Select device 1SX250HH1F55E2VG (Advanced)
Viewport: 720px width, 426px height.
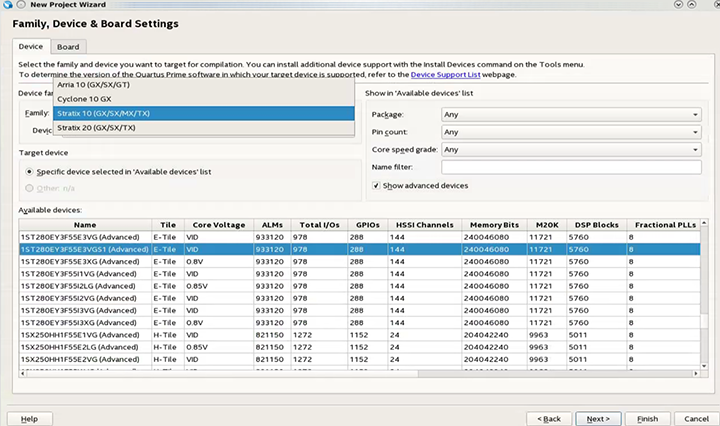(360, 359)
